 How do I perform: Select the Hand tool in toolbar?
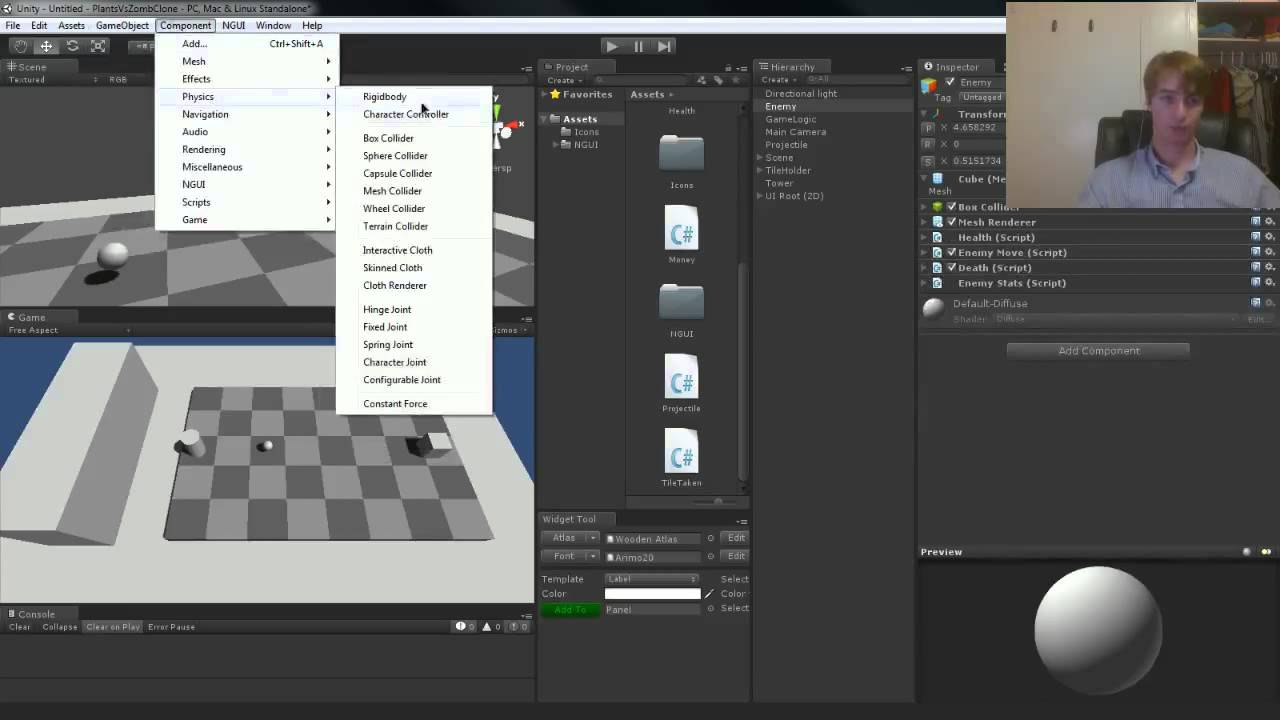(x=20, y=46)
